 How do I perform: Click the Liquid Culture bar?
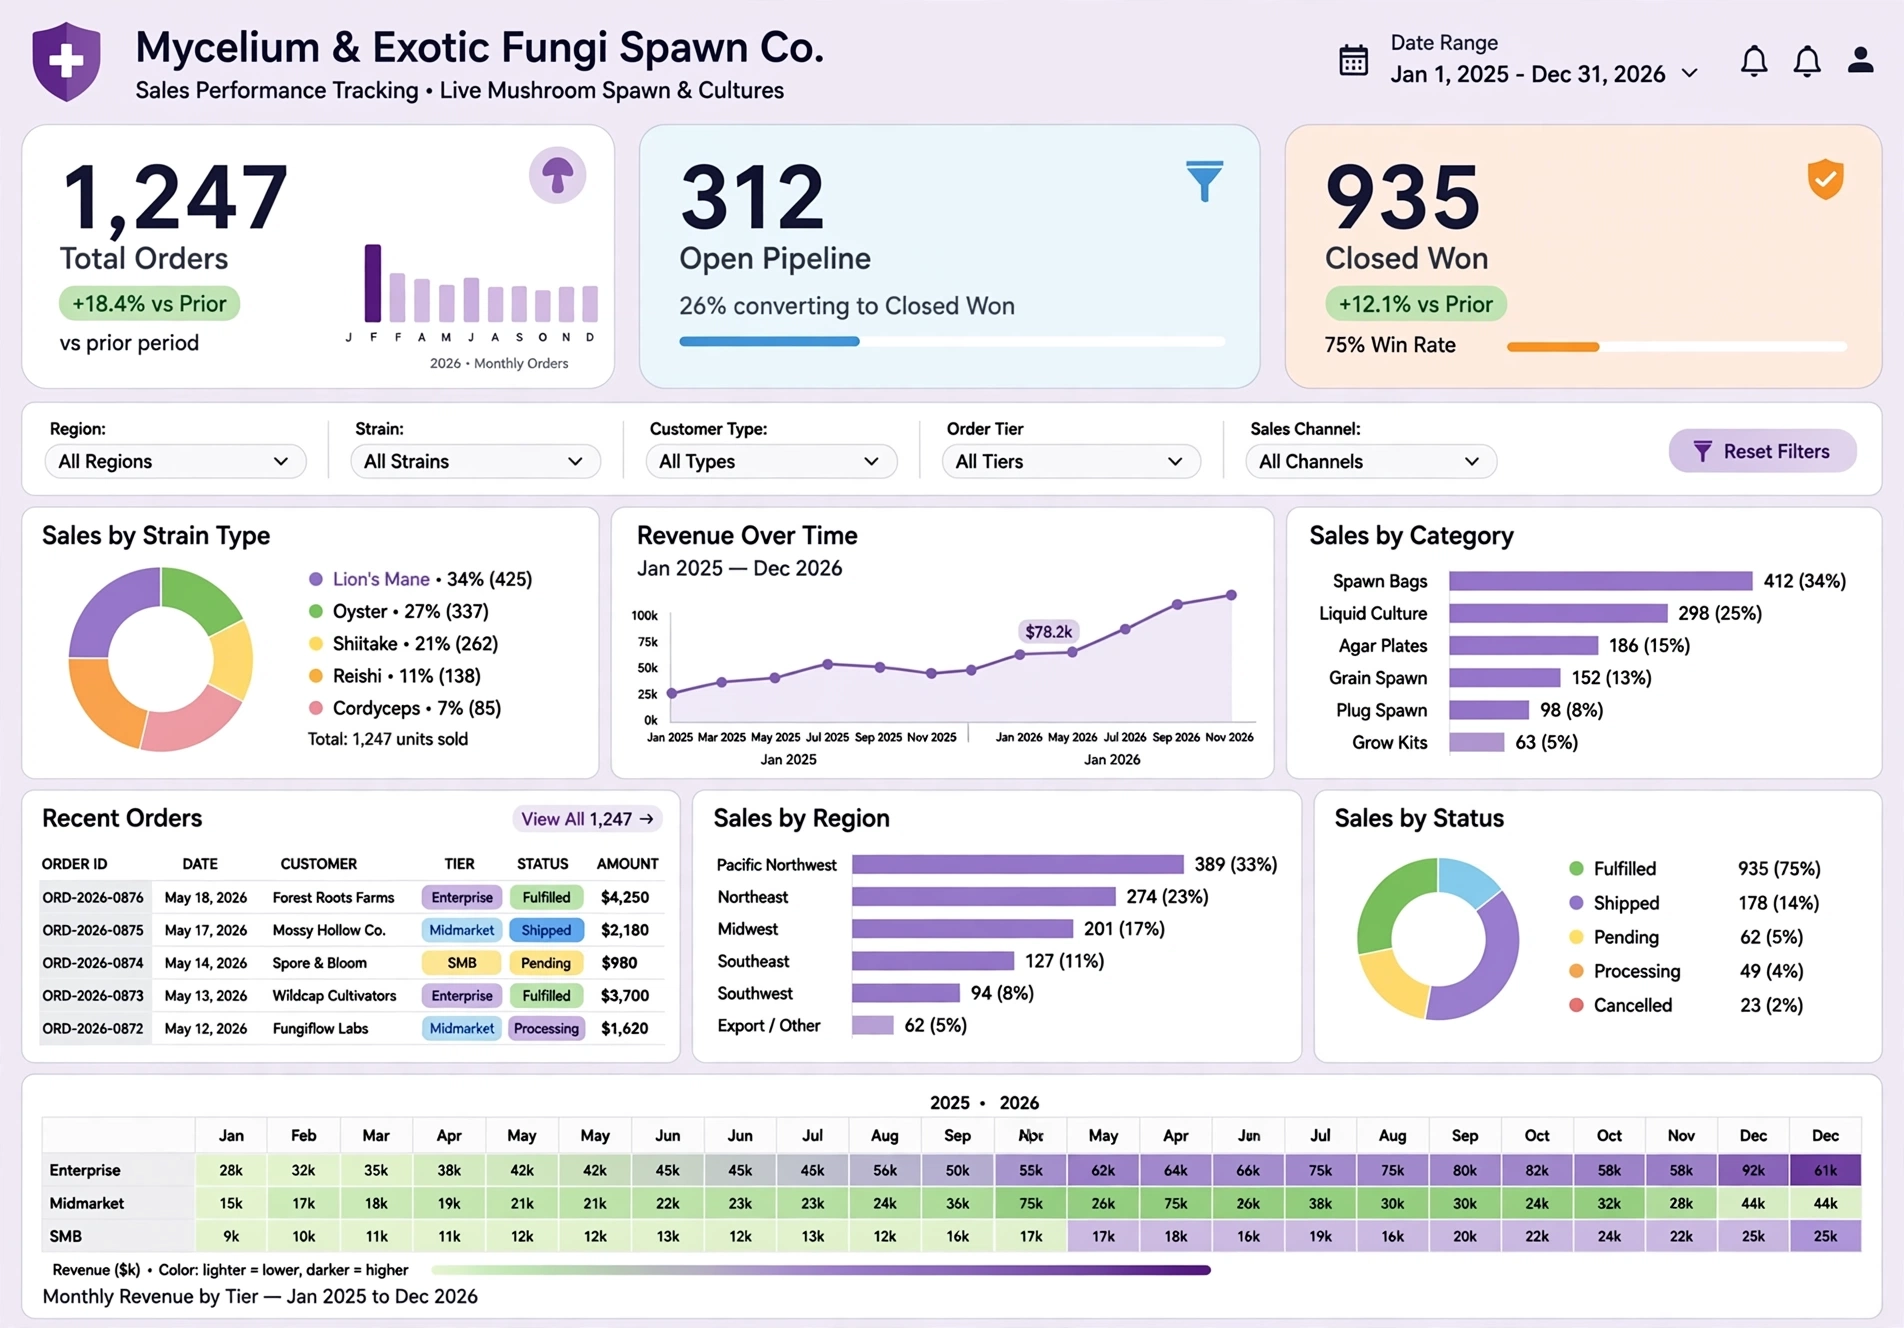[x=1558, y=613]
